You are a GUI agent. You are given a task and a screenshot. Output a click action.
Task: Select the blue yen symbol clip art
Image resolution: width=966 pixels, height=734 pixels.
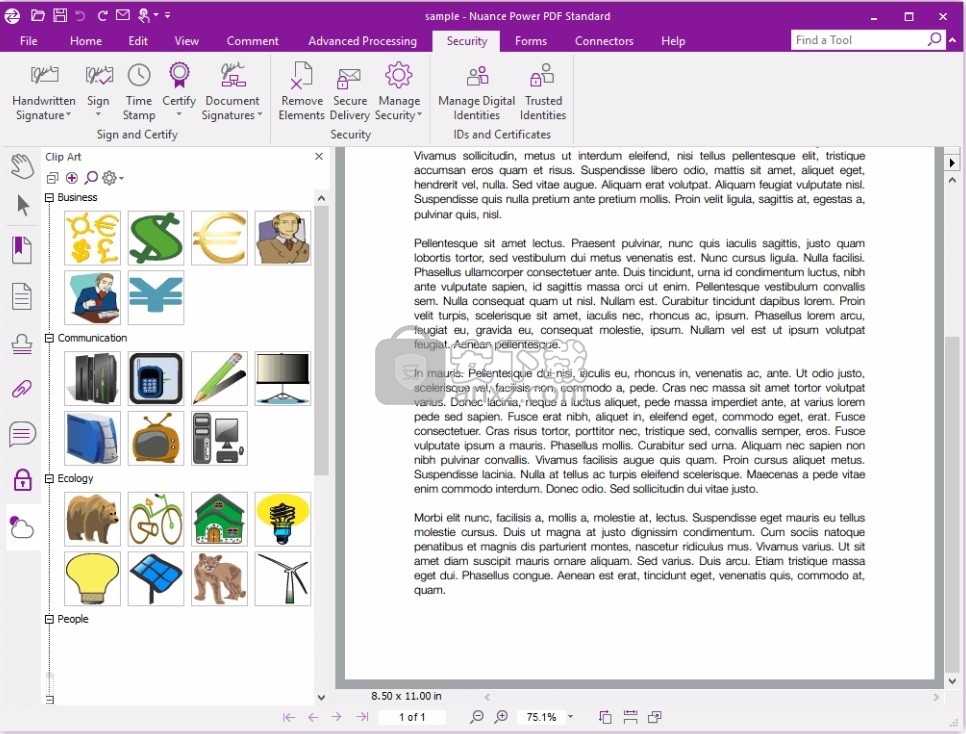click(x=156, y=297)
